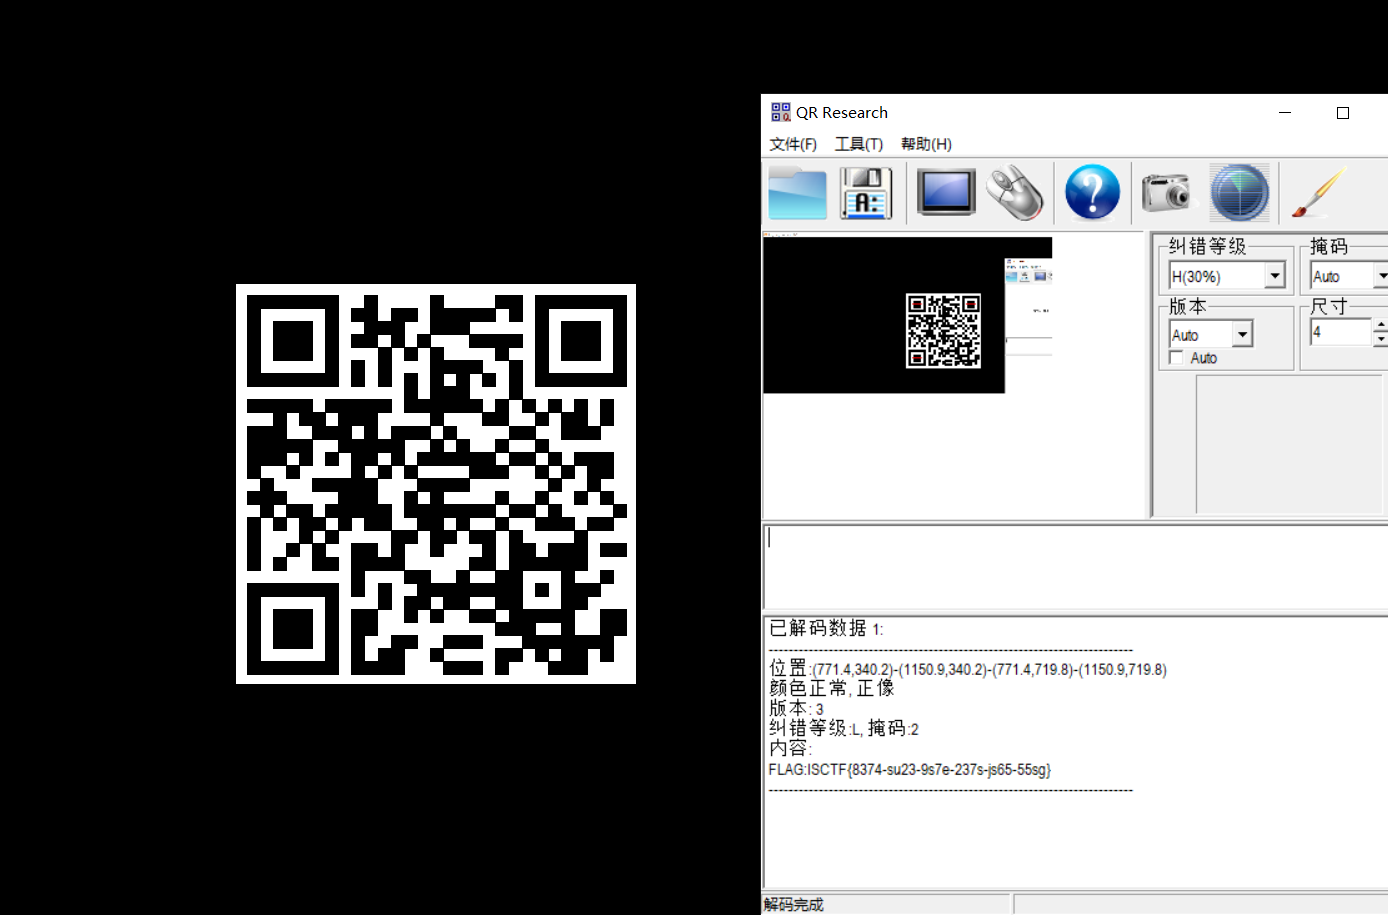
Task: Open the 文件(F) menu
Action: [793, 144]
